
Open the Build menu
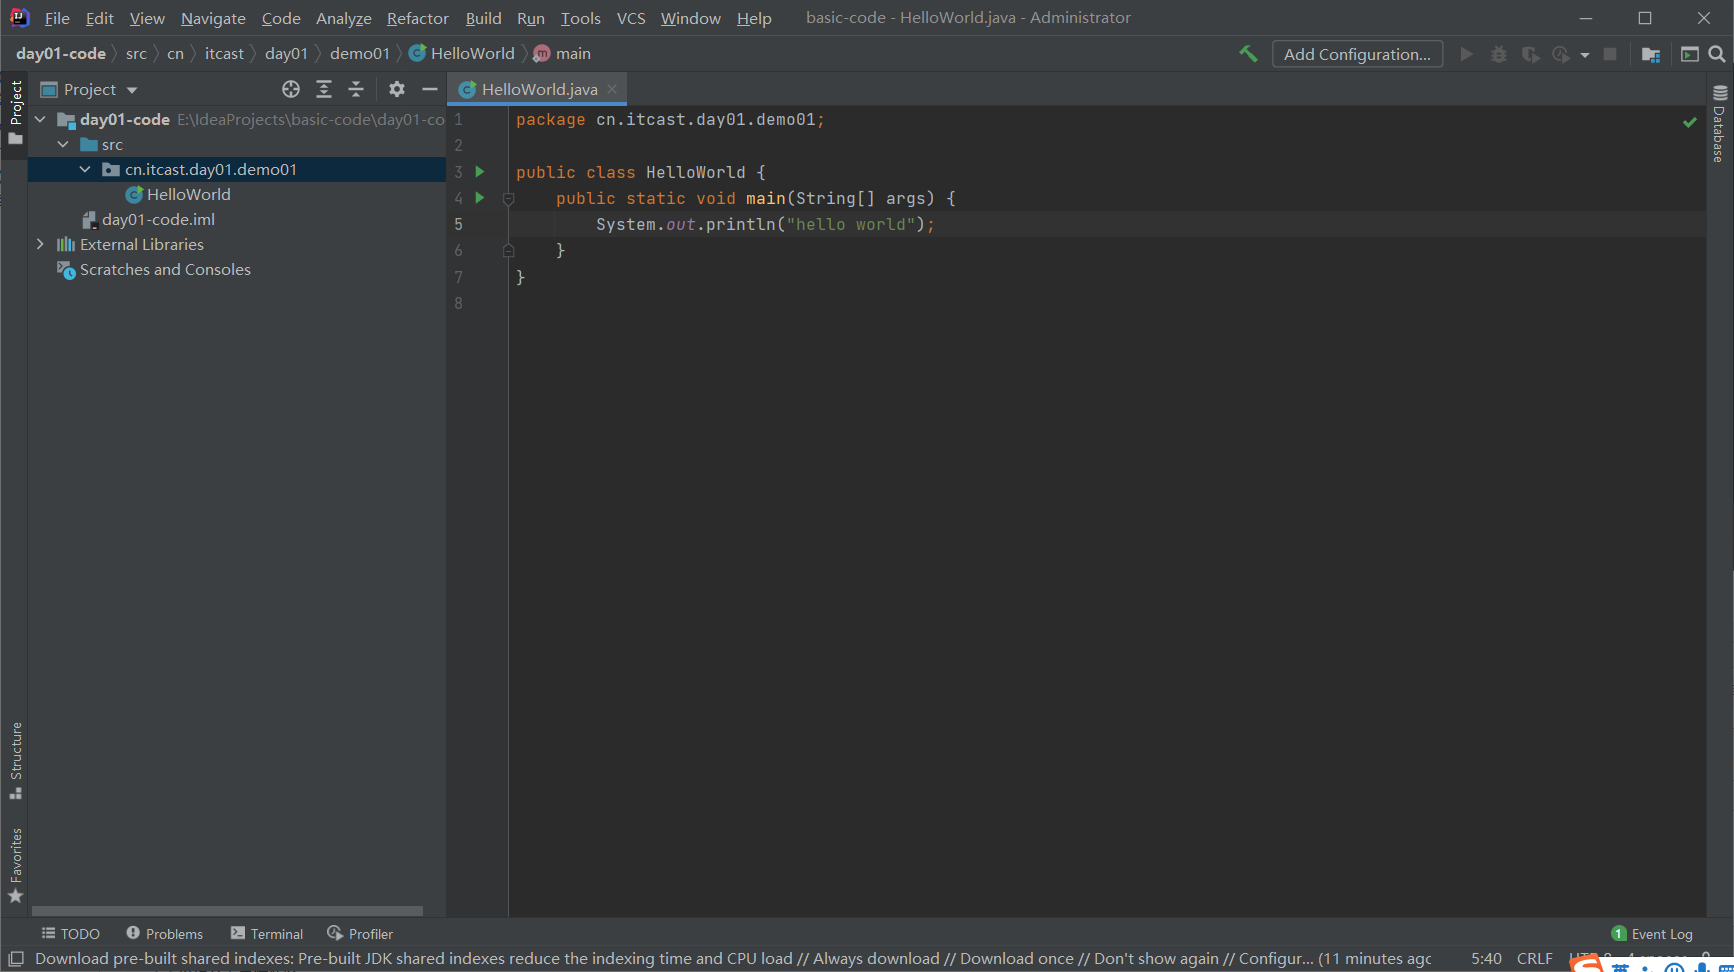(483, 18)
